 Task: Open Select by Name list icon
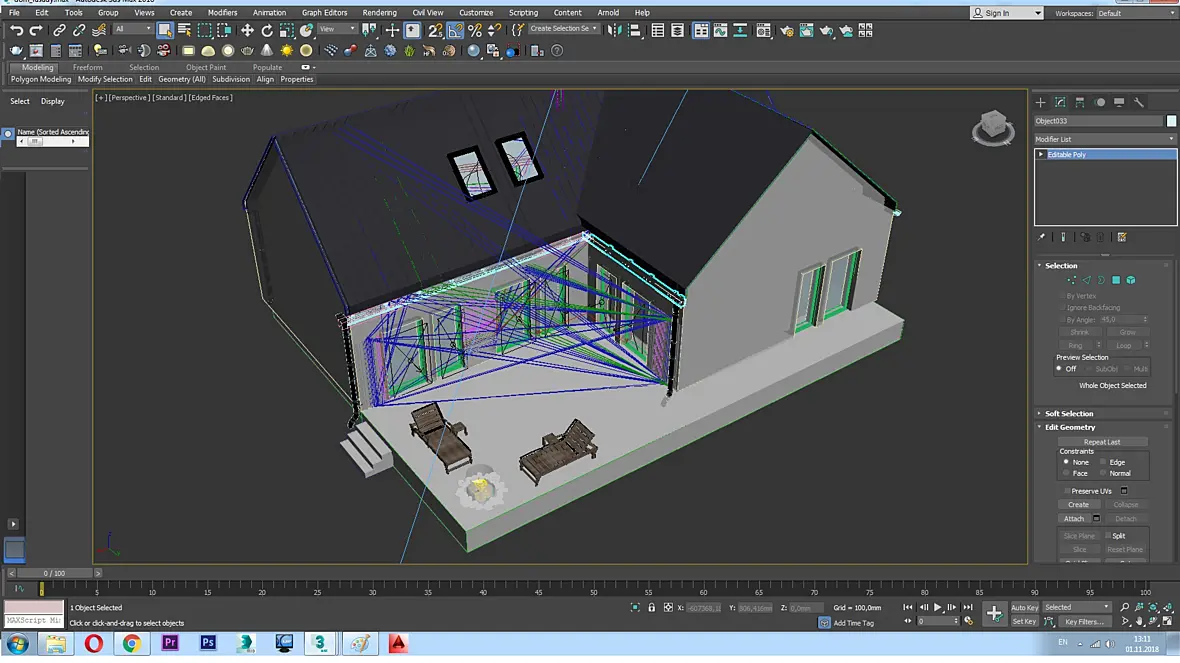pos(184,31)
